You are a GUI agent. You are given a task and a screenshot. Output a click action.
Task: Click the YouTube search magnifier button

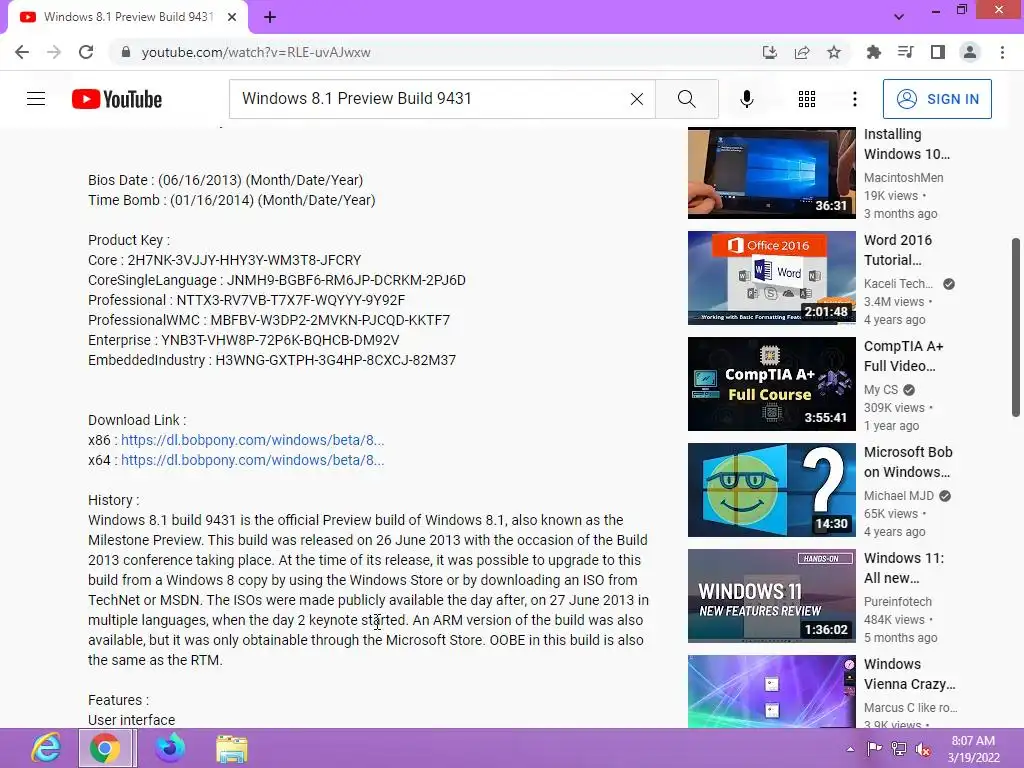click(686, 99)
